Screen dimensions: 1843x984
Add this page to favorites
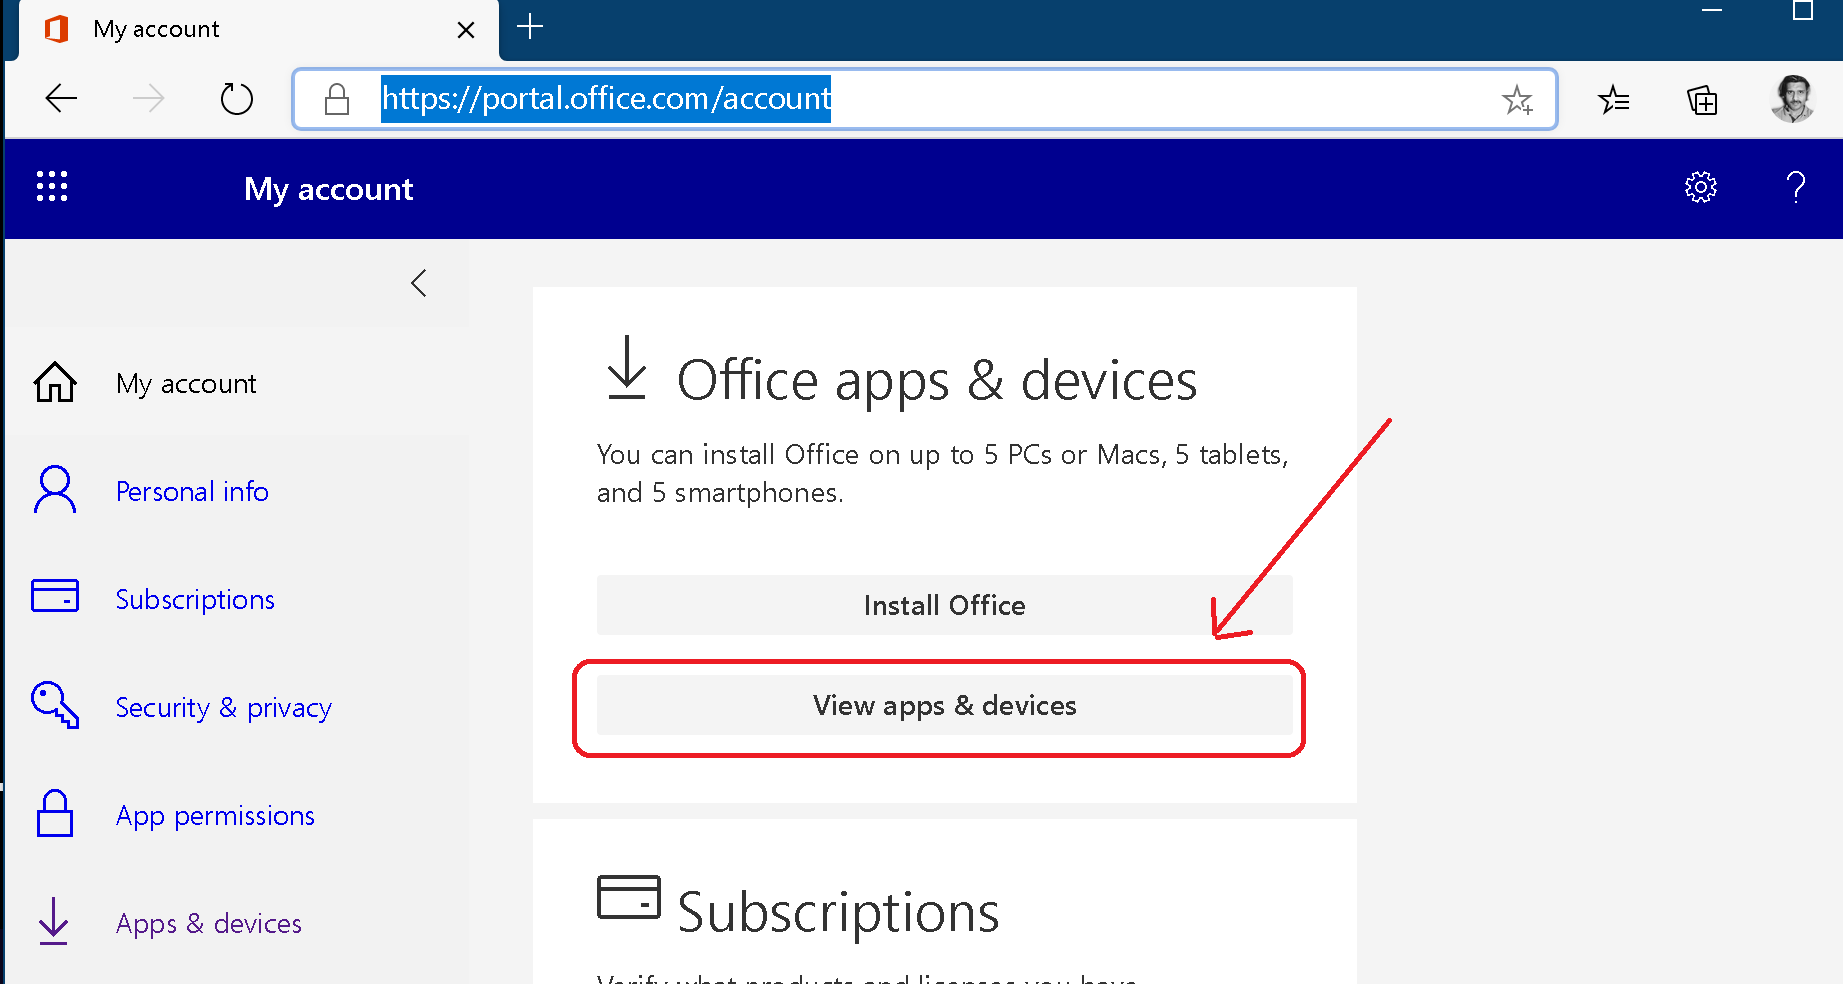1518,100
